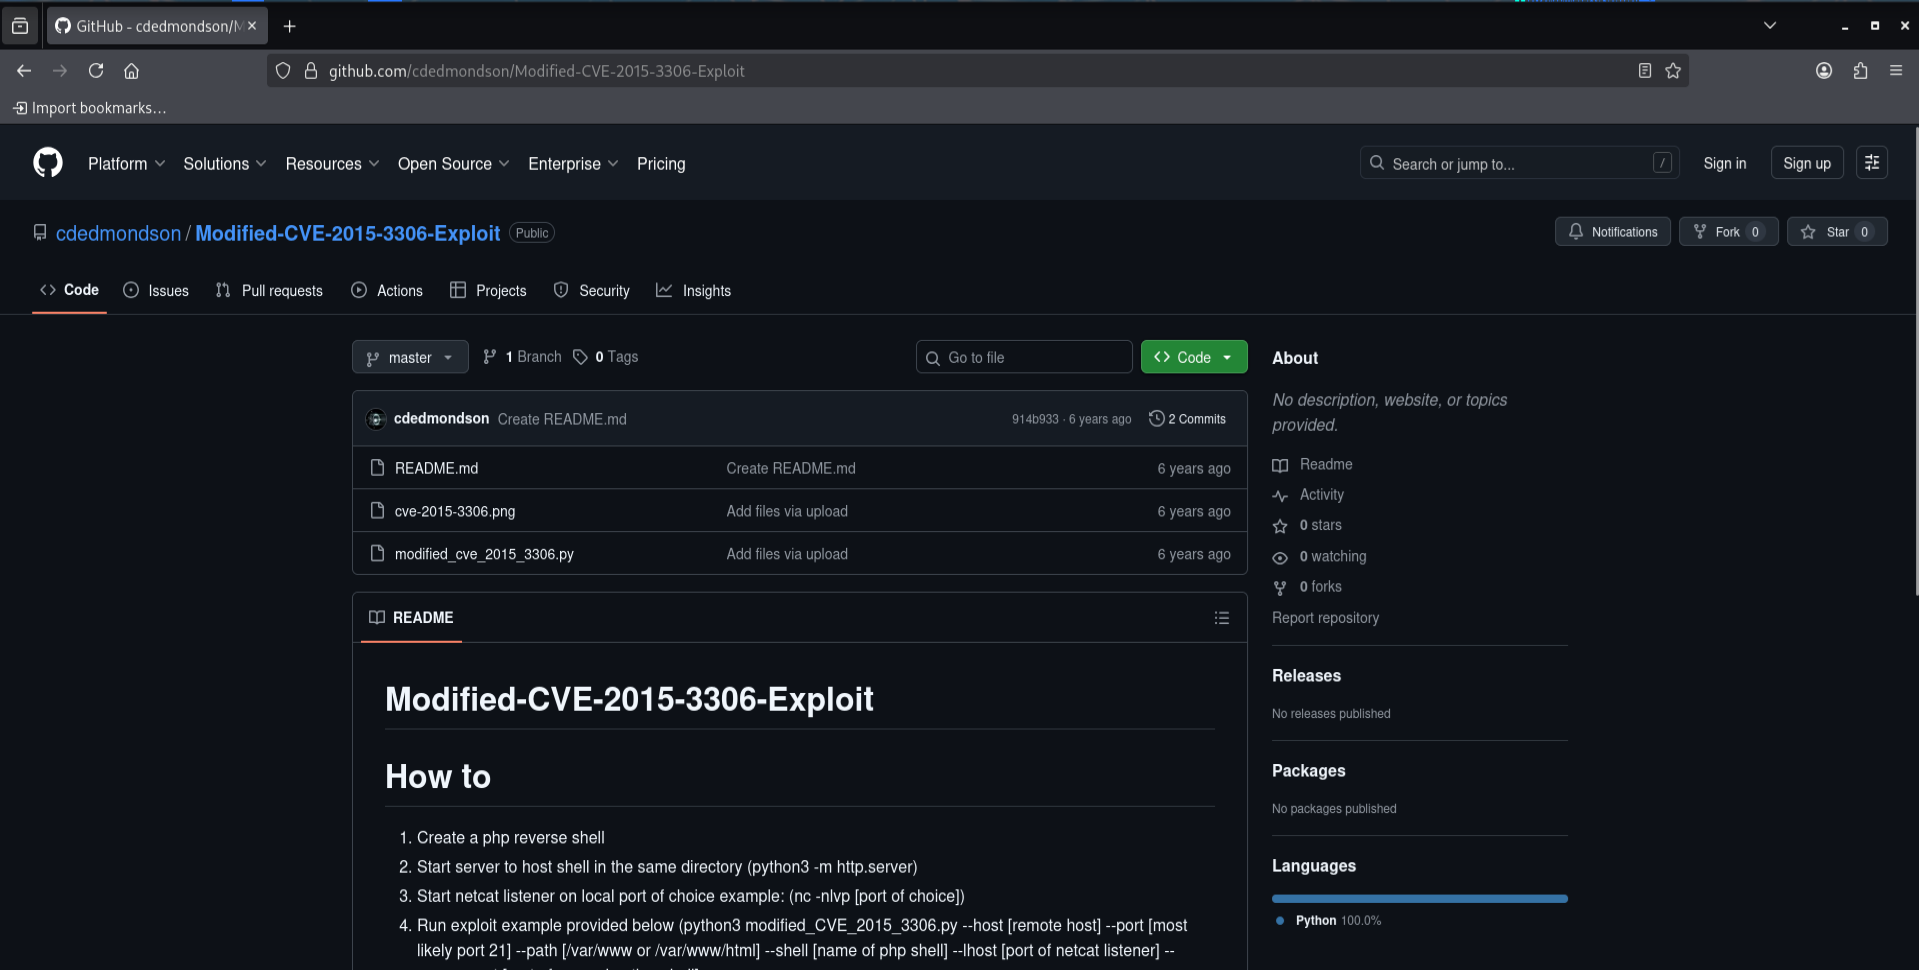Image resolution: width=1919 pixels, height=970 pixels.
Task: Go back with the browser back arrow
Action: 24,71
